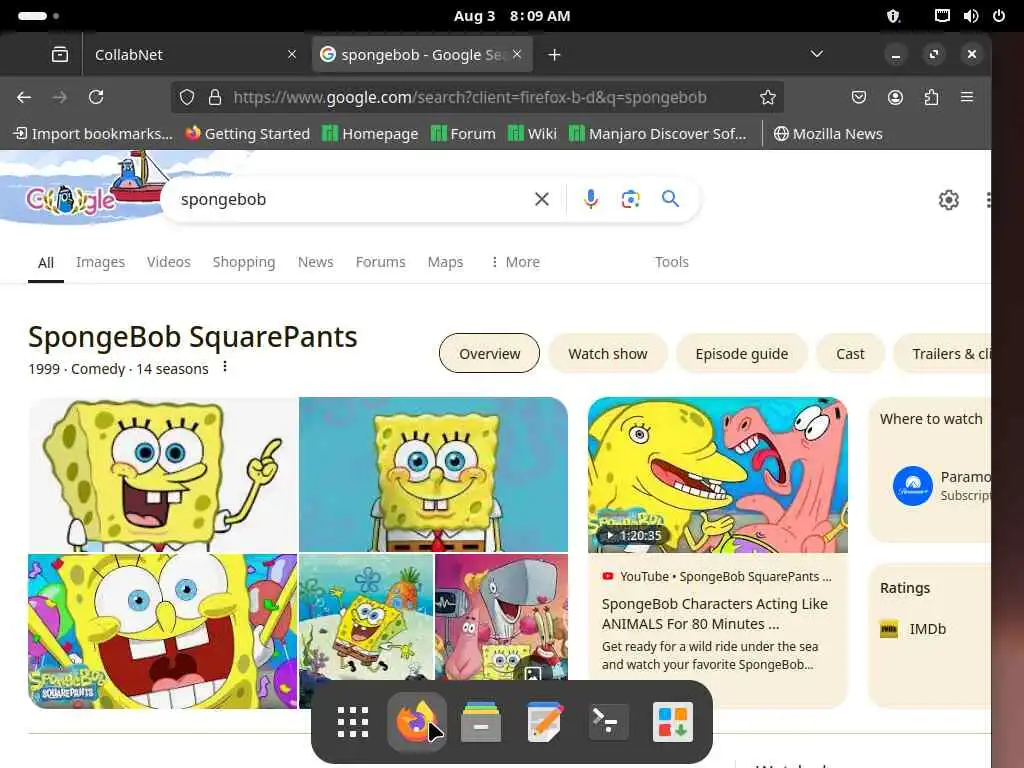Screen dimensions: 1024x768
Task: Open the SpongeBob on blue background image
Action: (434, 475)
